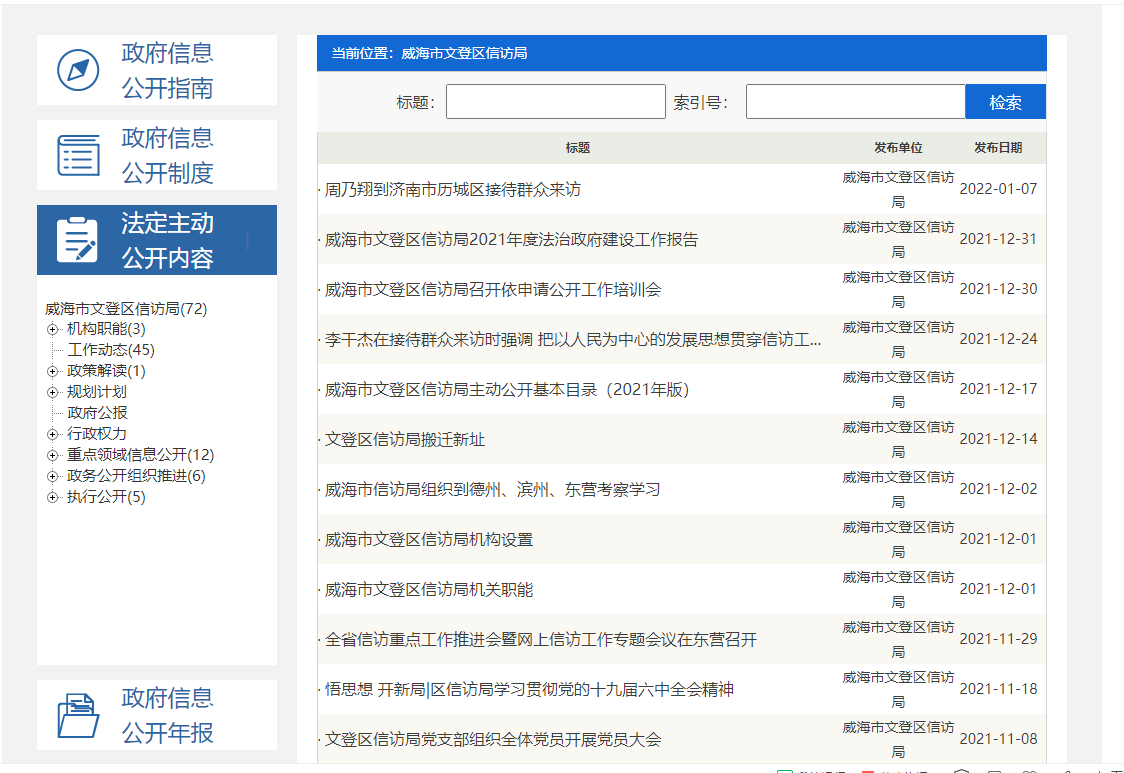1124x773 pixels.
Task: Focus the 标题 search input field
Action: [555, 102]
